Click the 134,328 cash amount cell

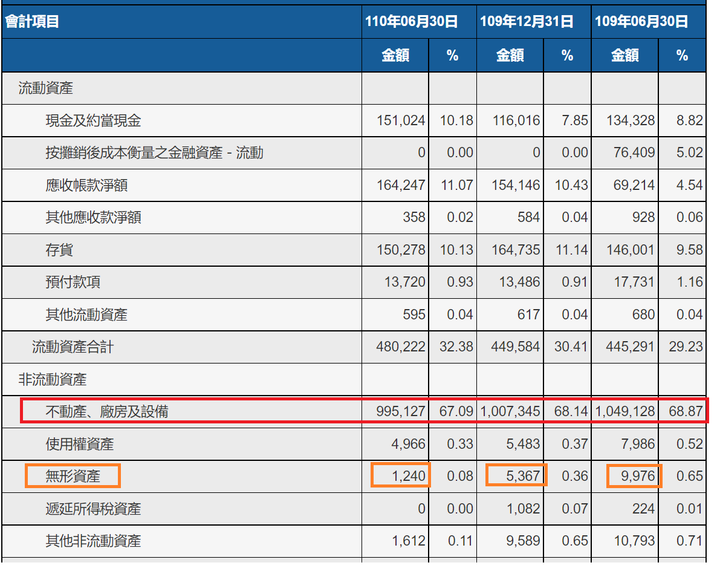(630, 121)
